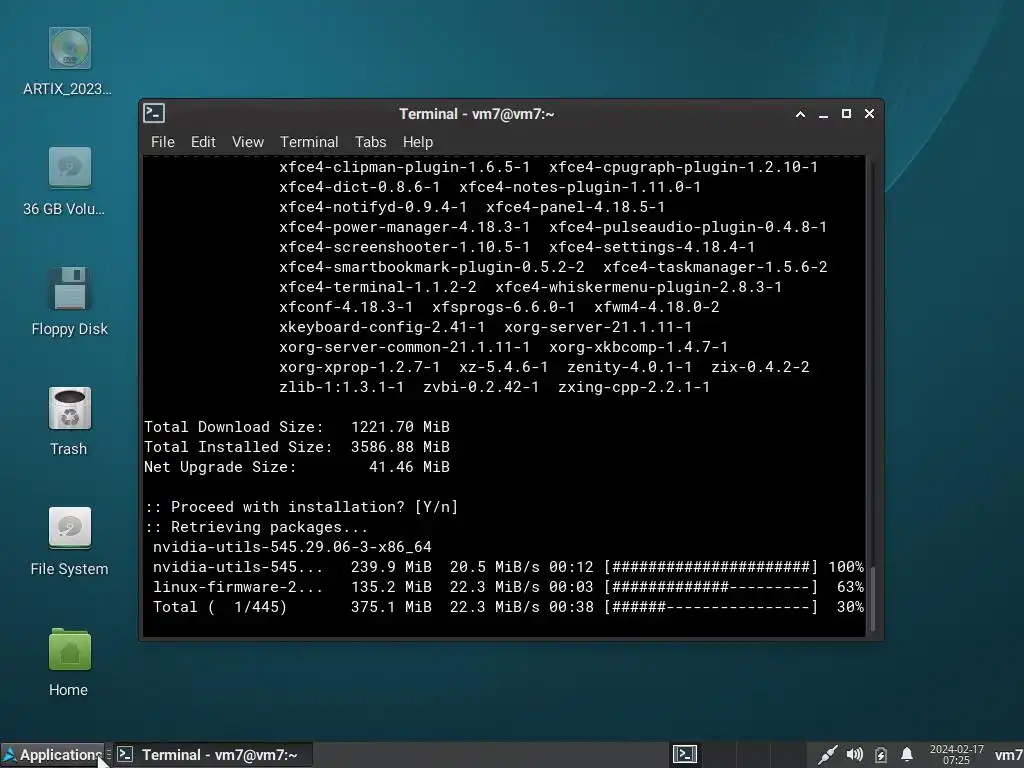This screenshot has width=1024, height=768.
Task: Open the Trash desktop icon
Action: tap(69, 409)
